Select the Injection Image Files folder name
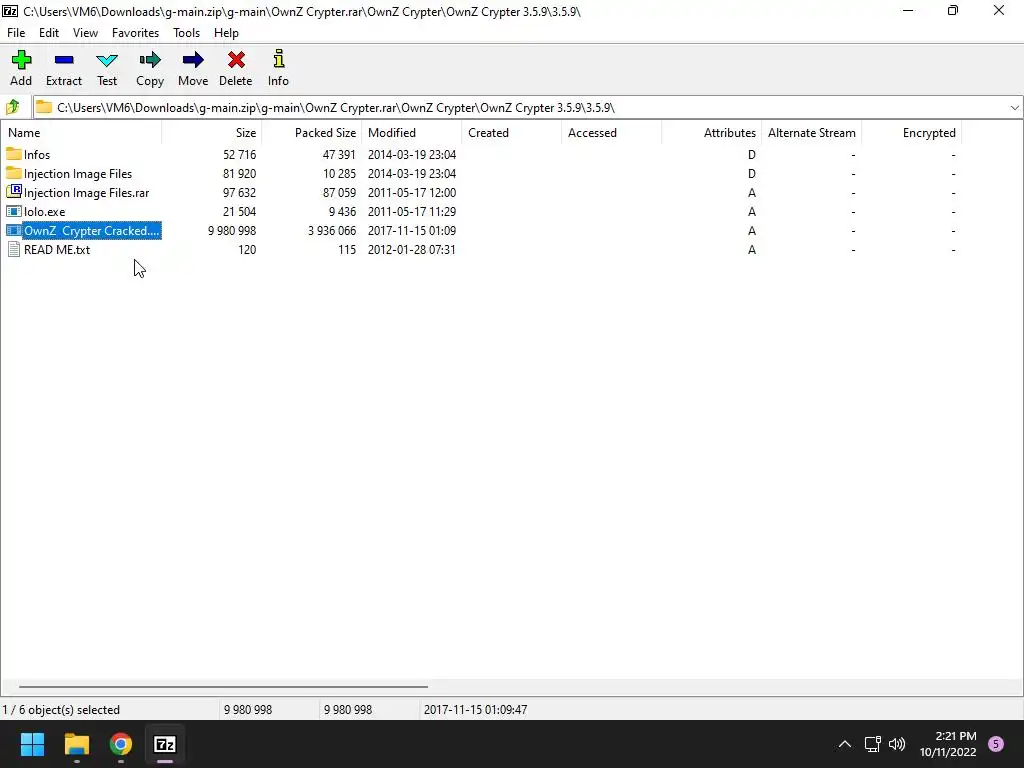Image resolution: width=1024 pixels, height=768 pixels. (78, 174)
